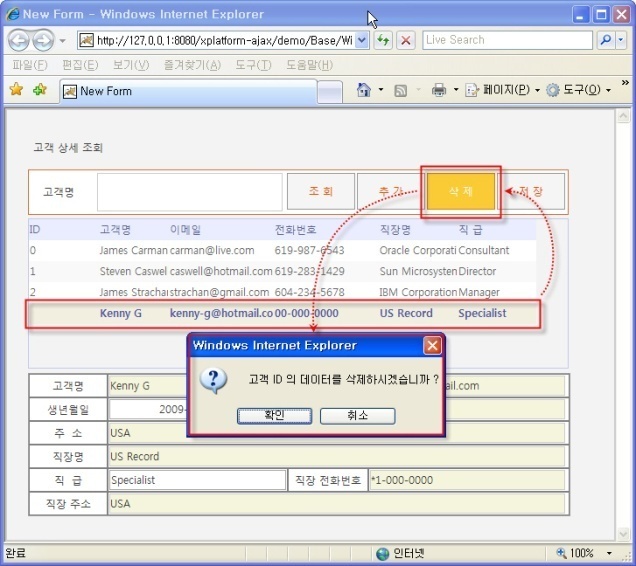
Task: Open the zoom level 100% dropdown
Action: [598, 553]
